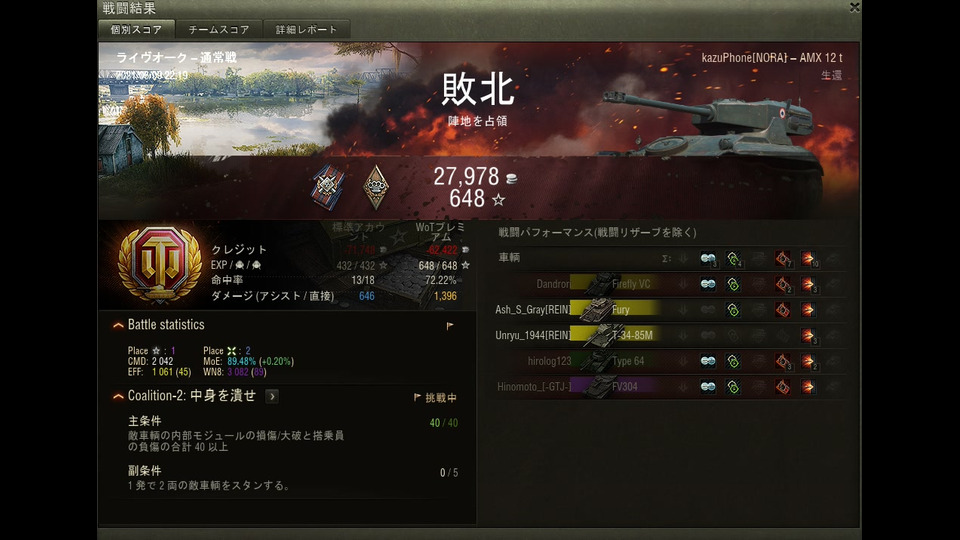Click the 挑戦中 mission status flag

click(435, 398)
